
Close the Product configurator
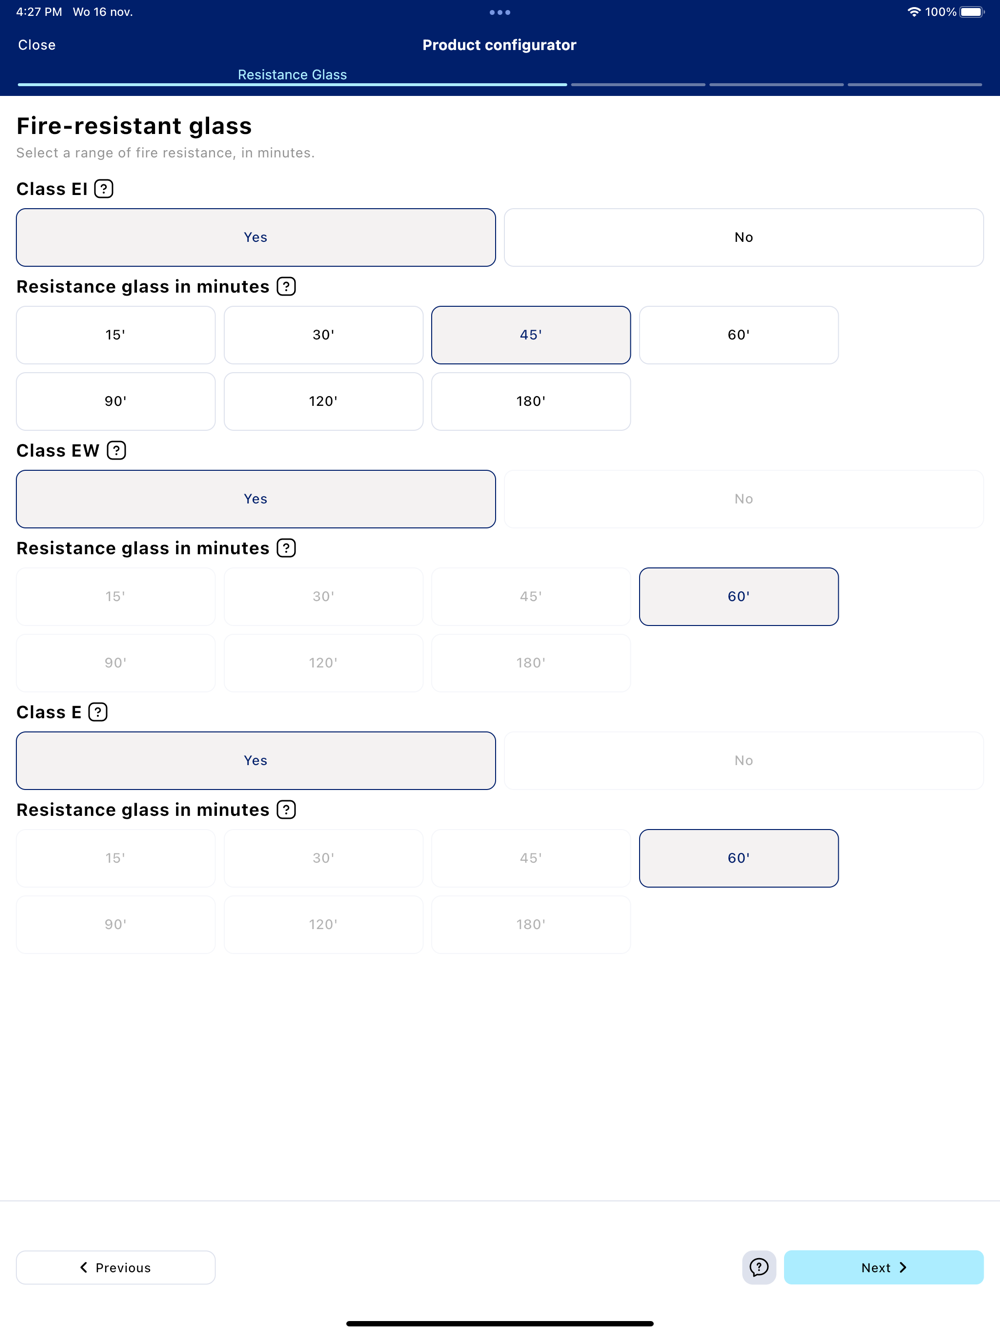tap(37, 45)
